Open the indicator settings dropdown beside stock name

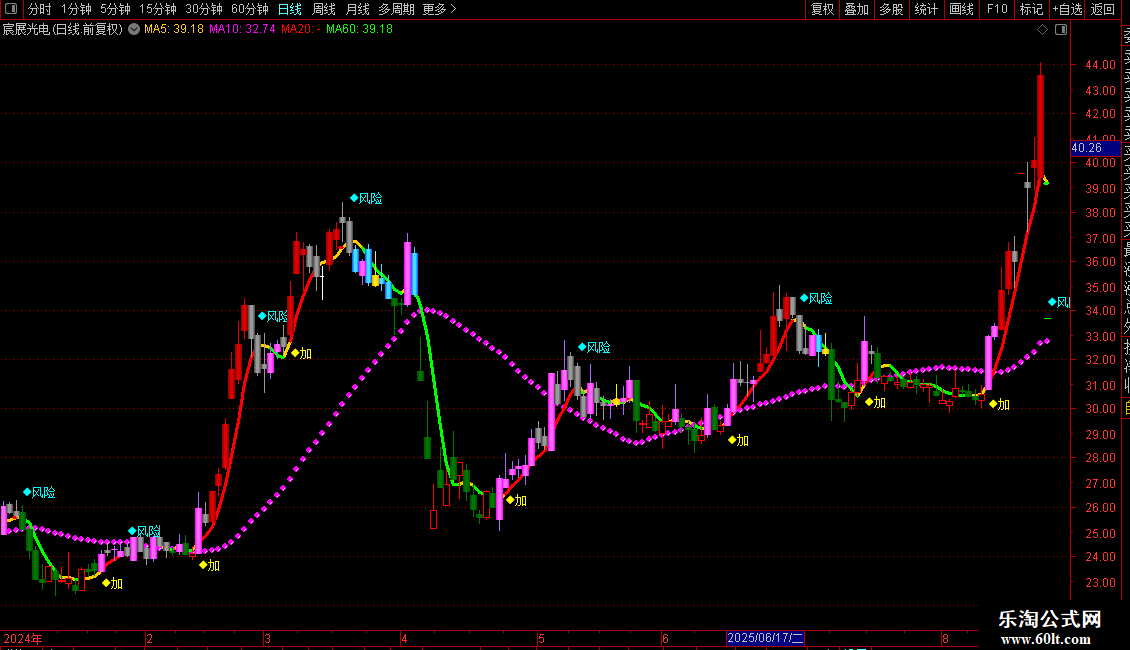pos(134,30)
